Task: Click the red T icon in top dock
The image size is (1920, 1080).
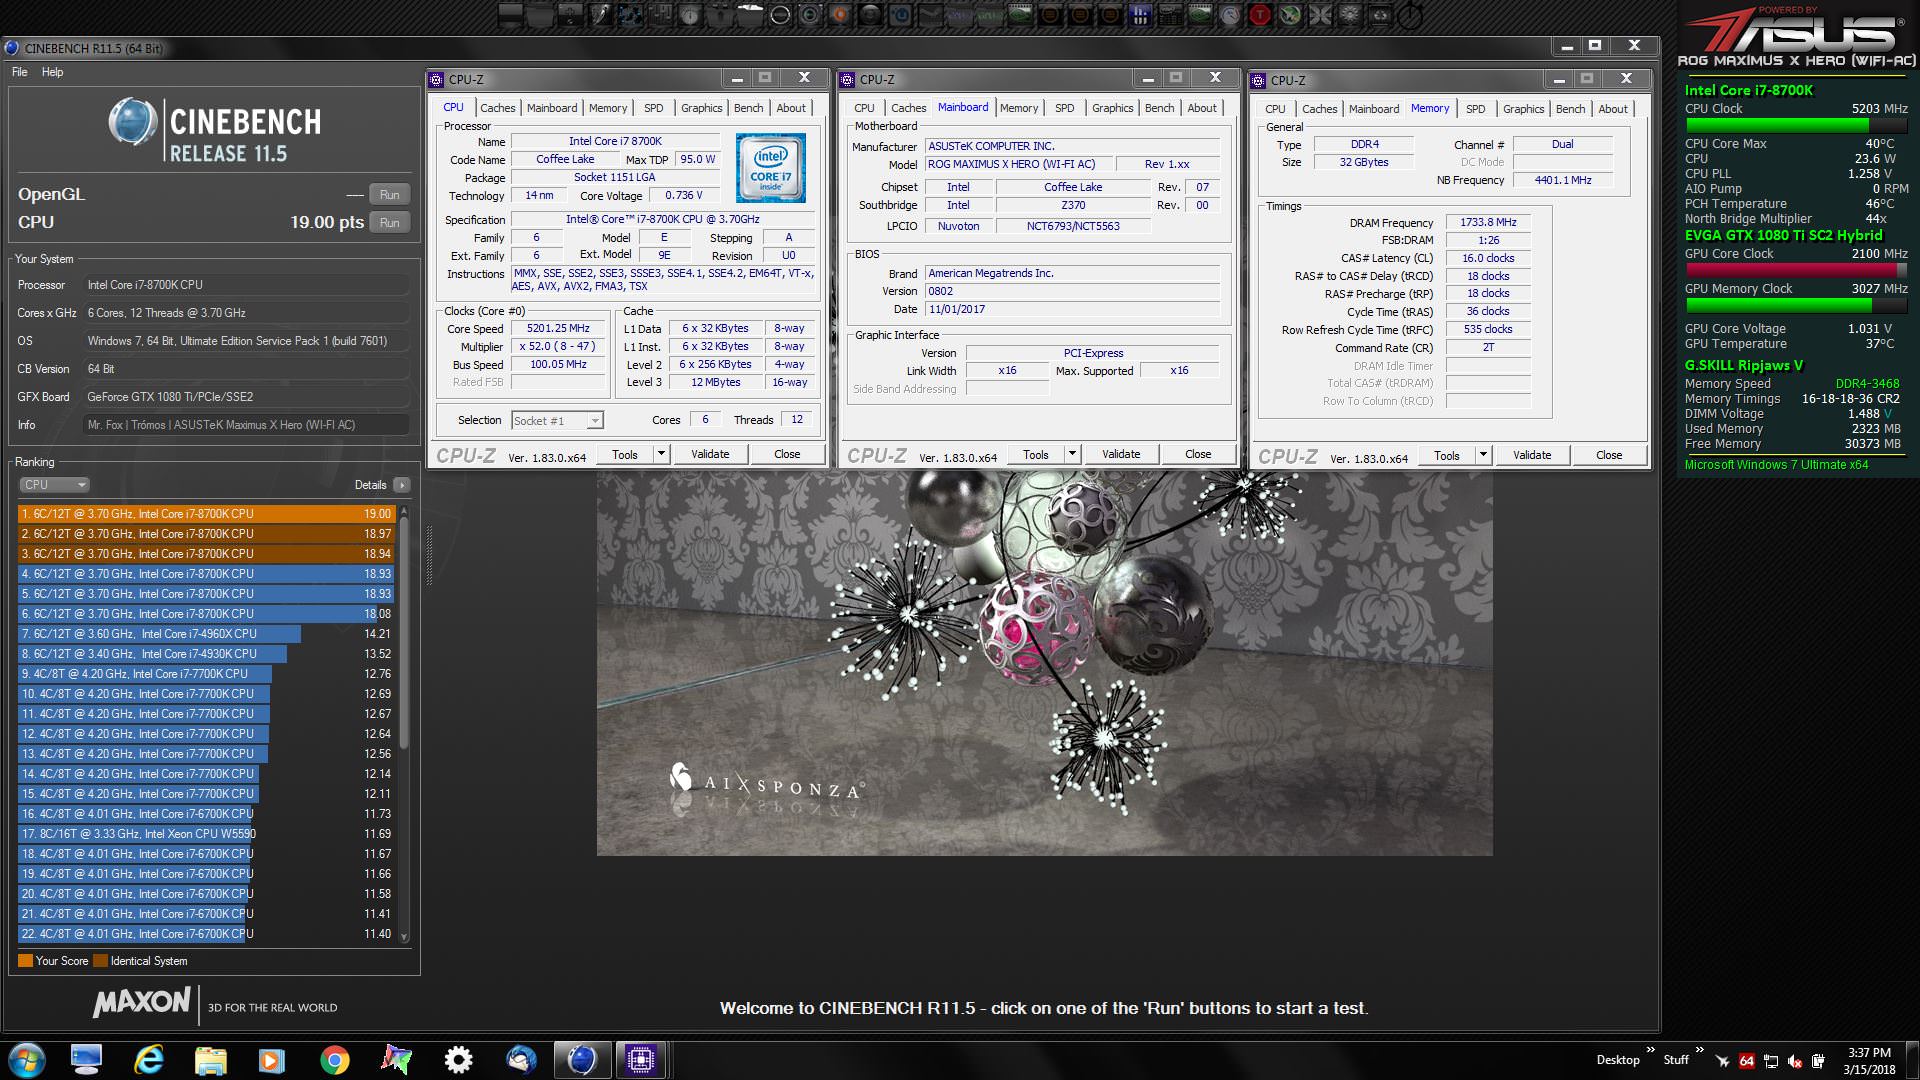Action: click(1260, 15)
